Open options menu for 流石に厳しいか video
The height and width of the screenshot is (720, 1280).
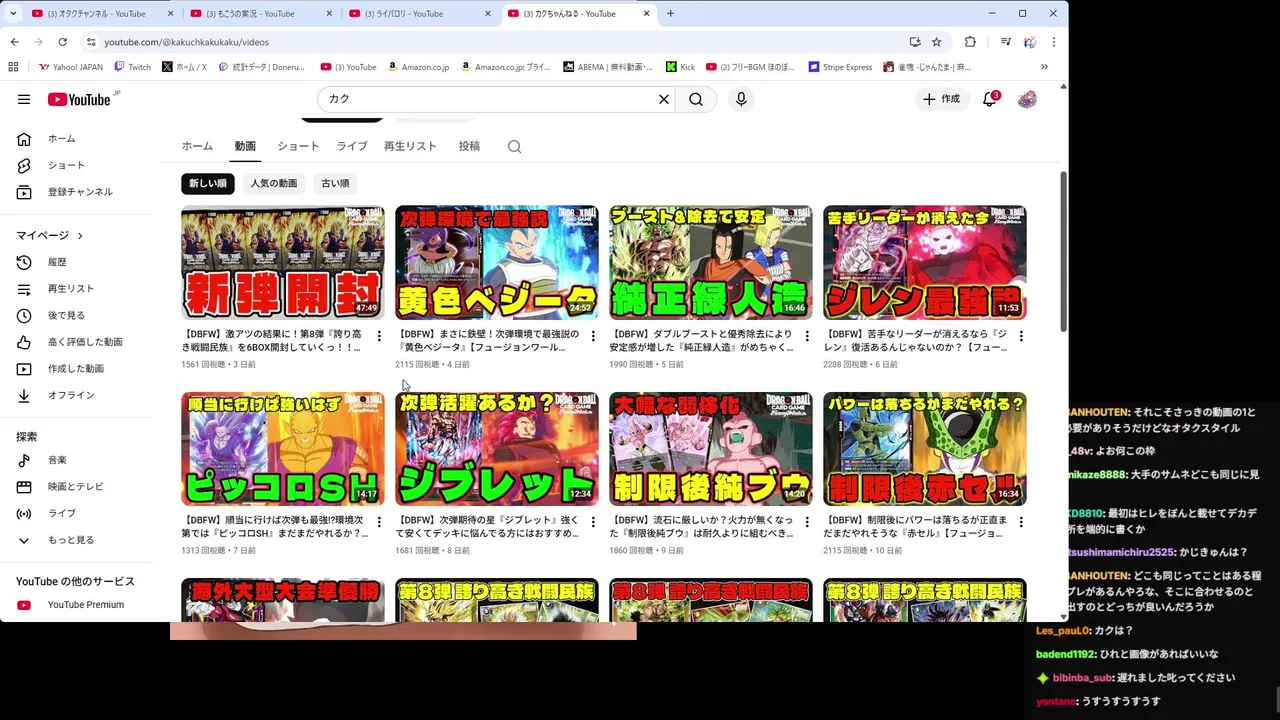point(807,522)
